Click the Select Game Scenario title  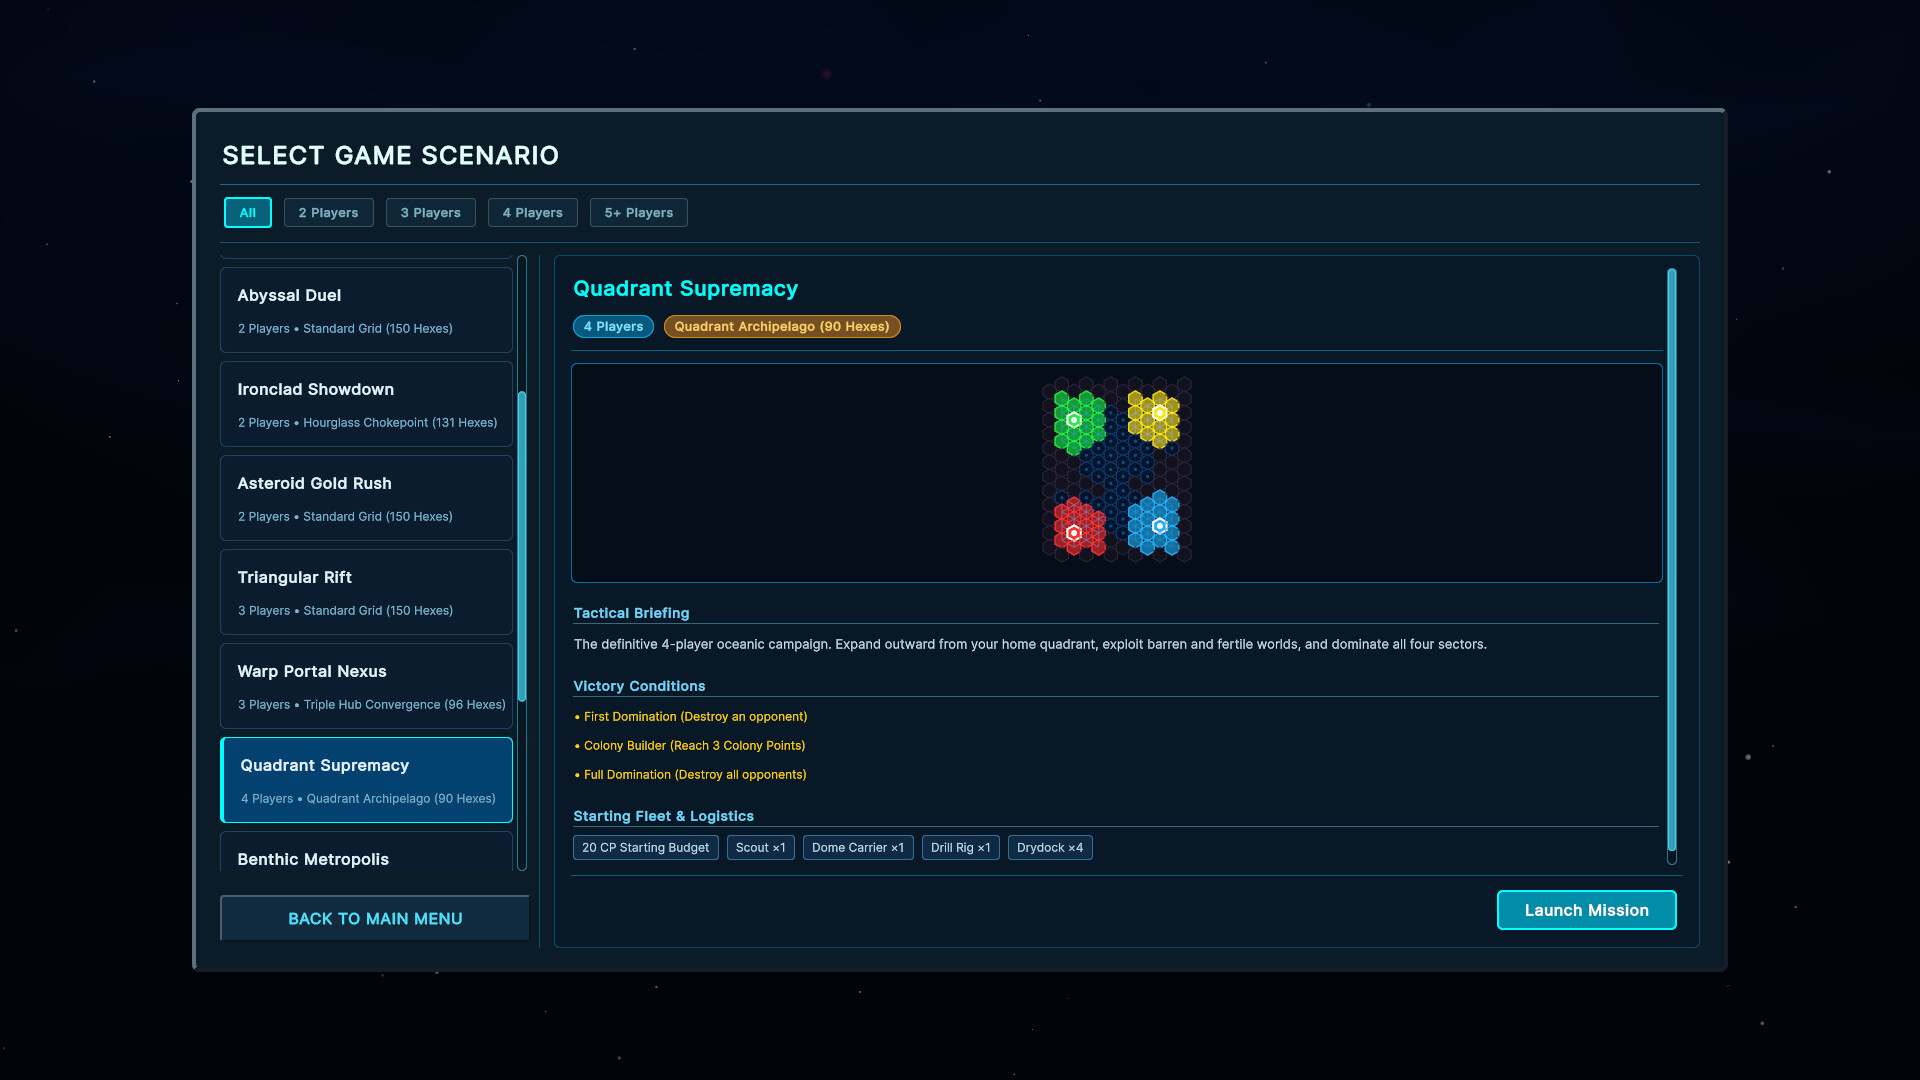click(x=390, y=156)
